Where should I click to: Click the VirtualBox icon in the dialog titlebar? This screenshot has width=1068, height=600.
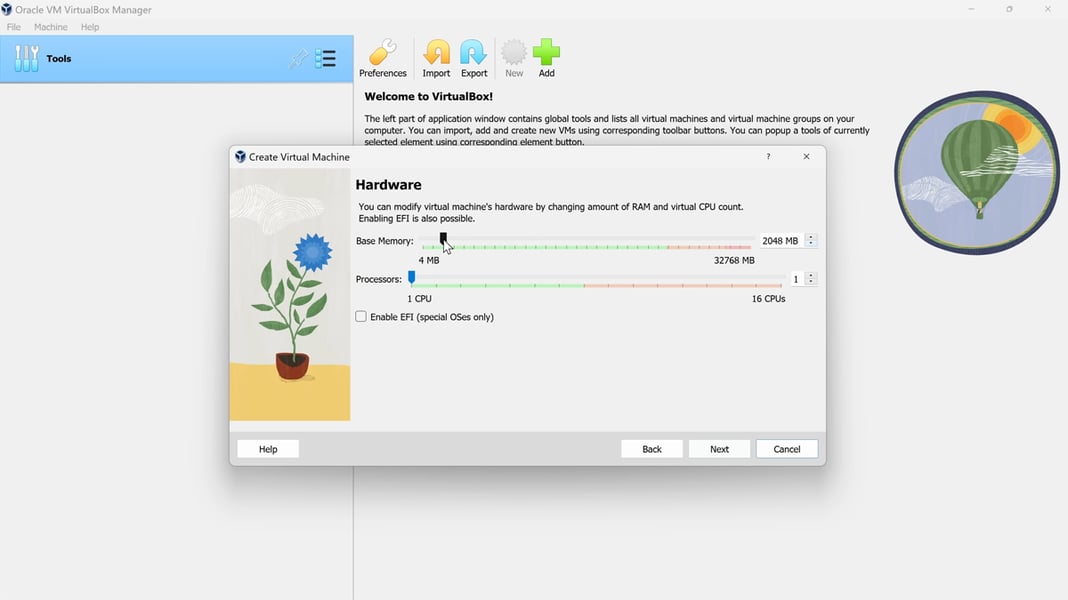click(x=239, y=157)
